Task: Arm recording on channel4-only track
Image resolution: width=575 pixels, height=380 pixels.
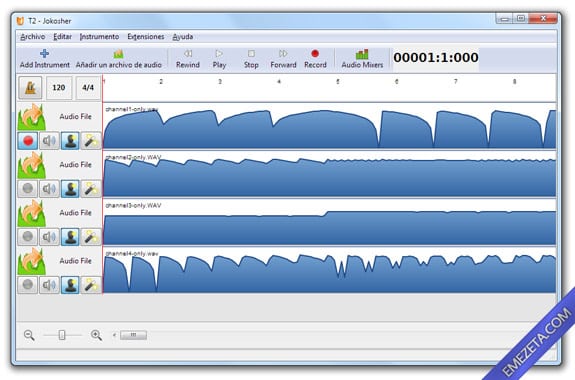Action: tap(28, 285)
